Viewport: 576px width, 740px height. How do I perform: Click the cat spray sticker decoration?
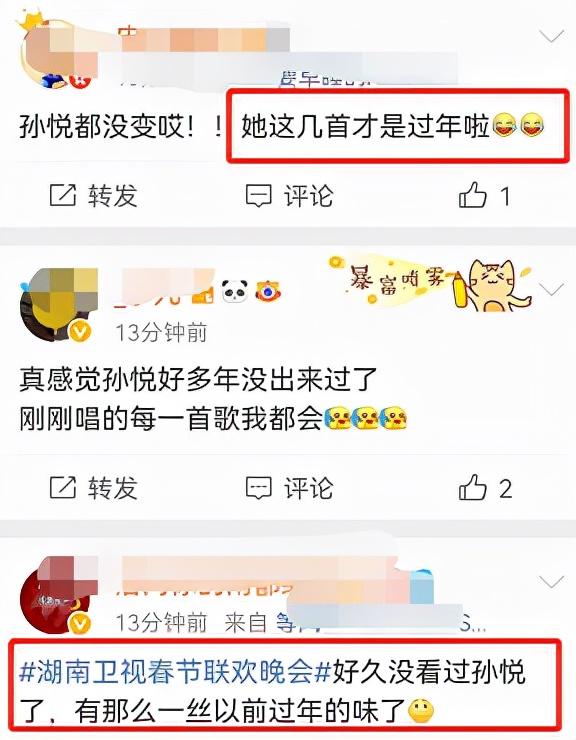pyautogui.click(x=431, y=282)
